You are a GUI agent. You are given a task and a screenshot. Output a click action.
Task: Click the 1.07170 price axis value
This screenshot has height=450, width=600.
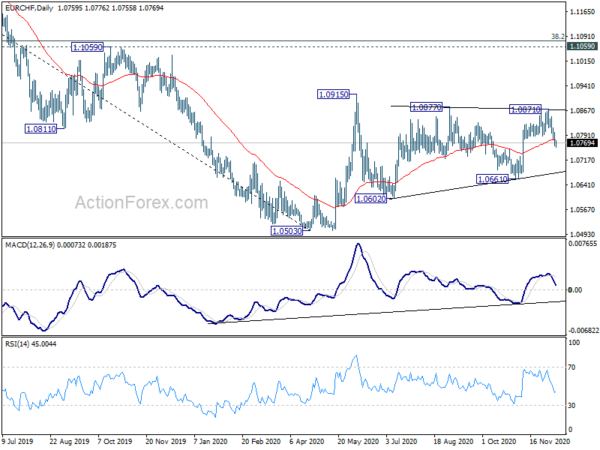tap(582, 160)
